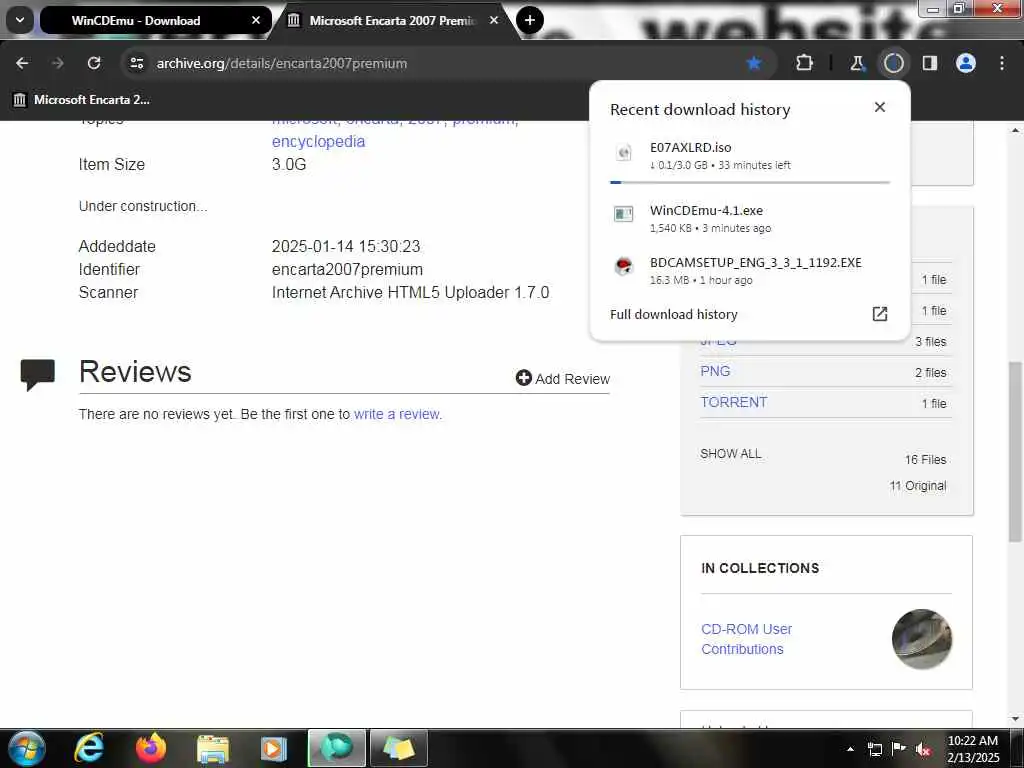Click the CD-ROM collection thumbnail image
This screenshot has height=768, width=1024.
click(x=921, y=639)
